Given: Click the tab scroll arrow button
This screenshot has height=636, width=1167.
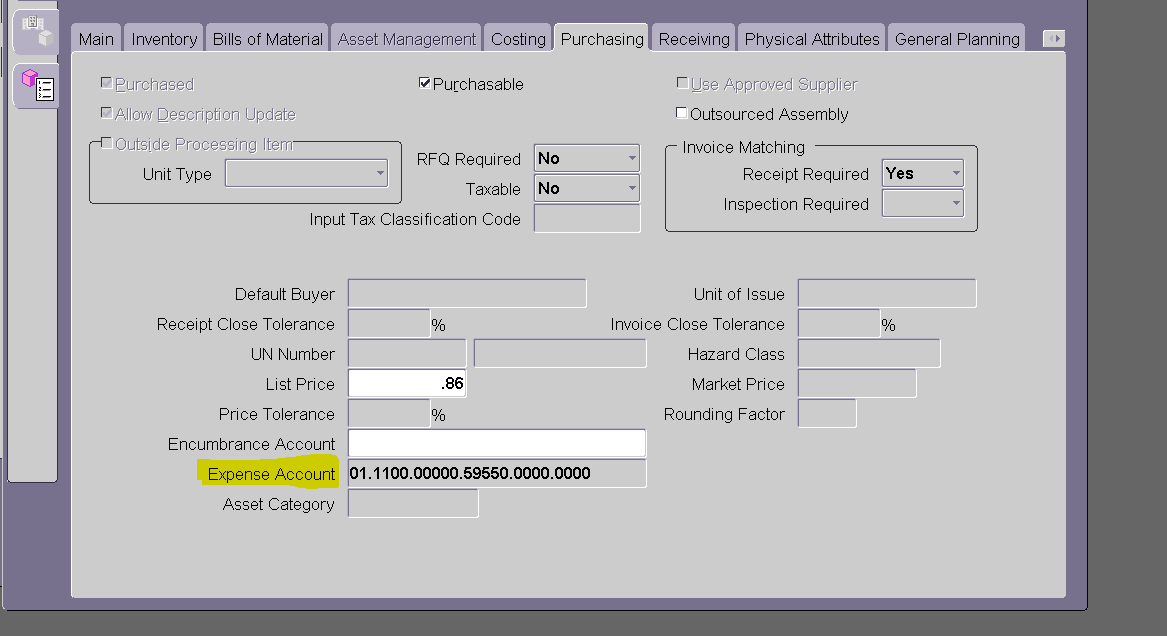Looking at the screenshot, I should 1053,37.
